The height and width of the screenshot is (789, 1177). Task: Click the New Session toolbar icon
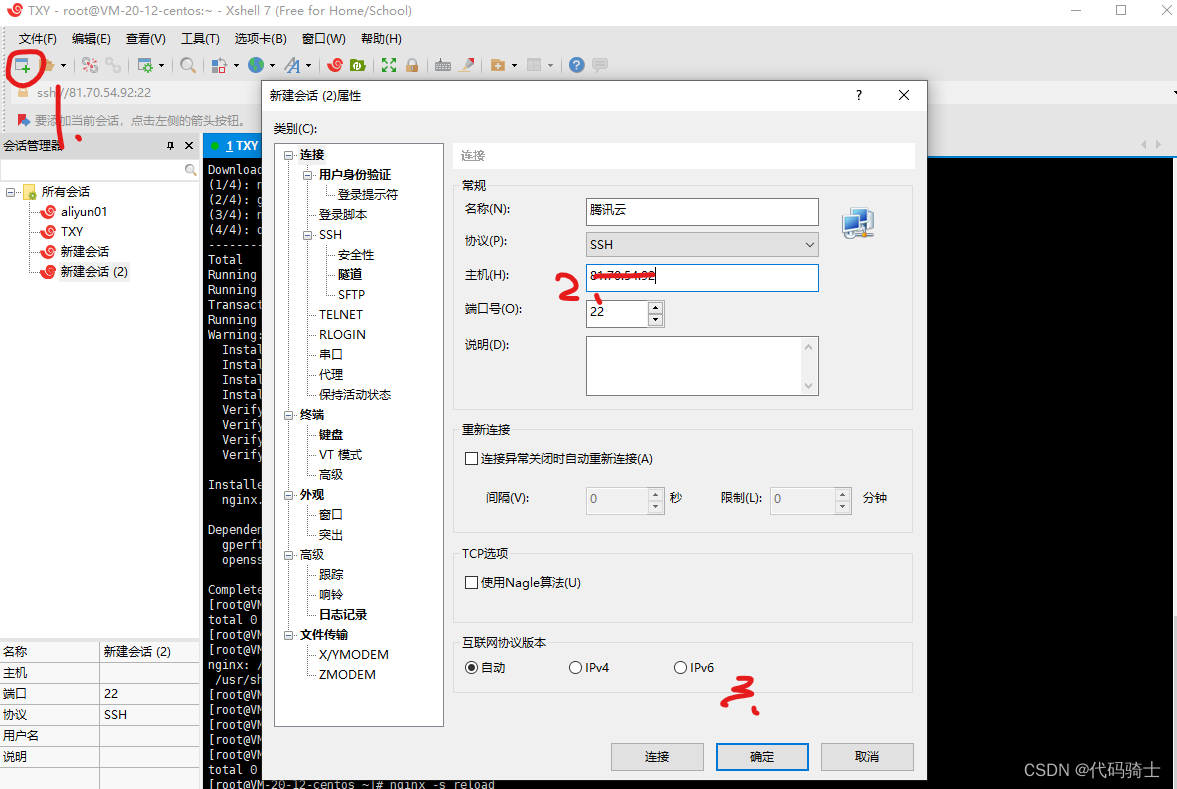tap(23, 65)
